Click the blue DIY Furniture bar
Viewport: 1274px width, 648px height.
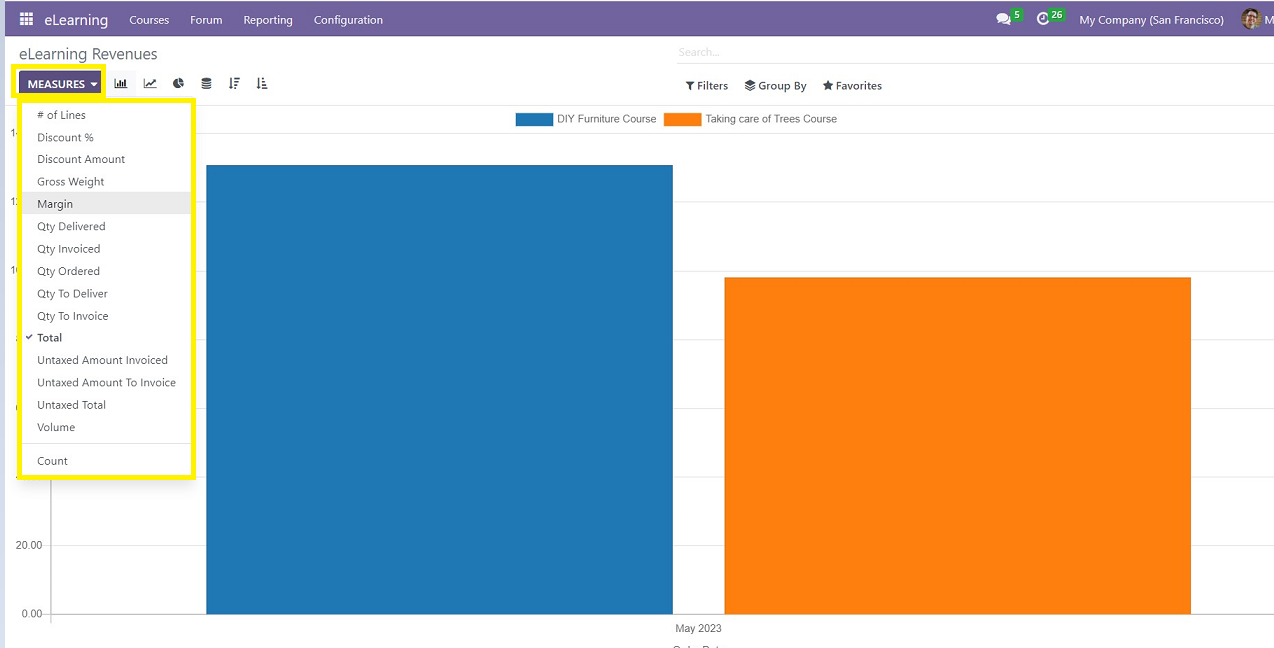pyautogui.click(x=439, y=389)
